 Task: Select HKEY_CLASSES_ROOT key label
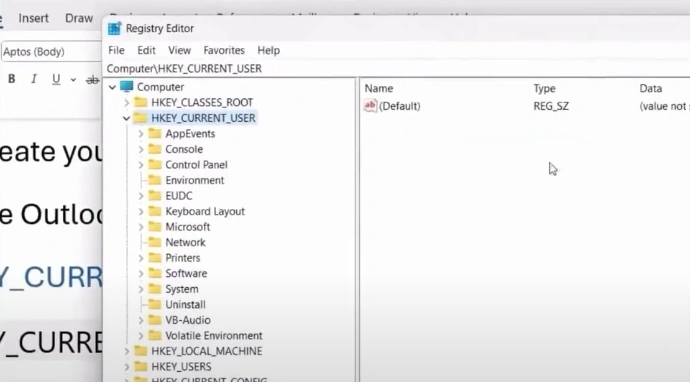(202, 103)
